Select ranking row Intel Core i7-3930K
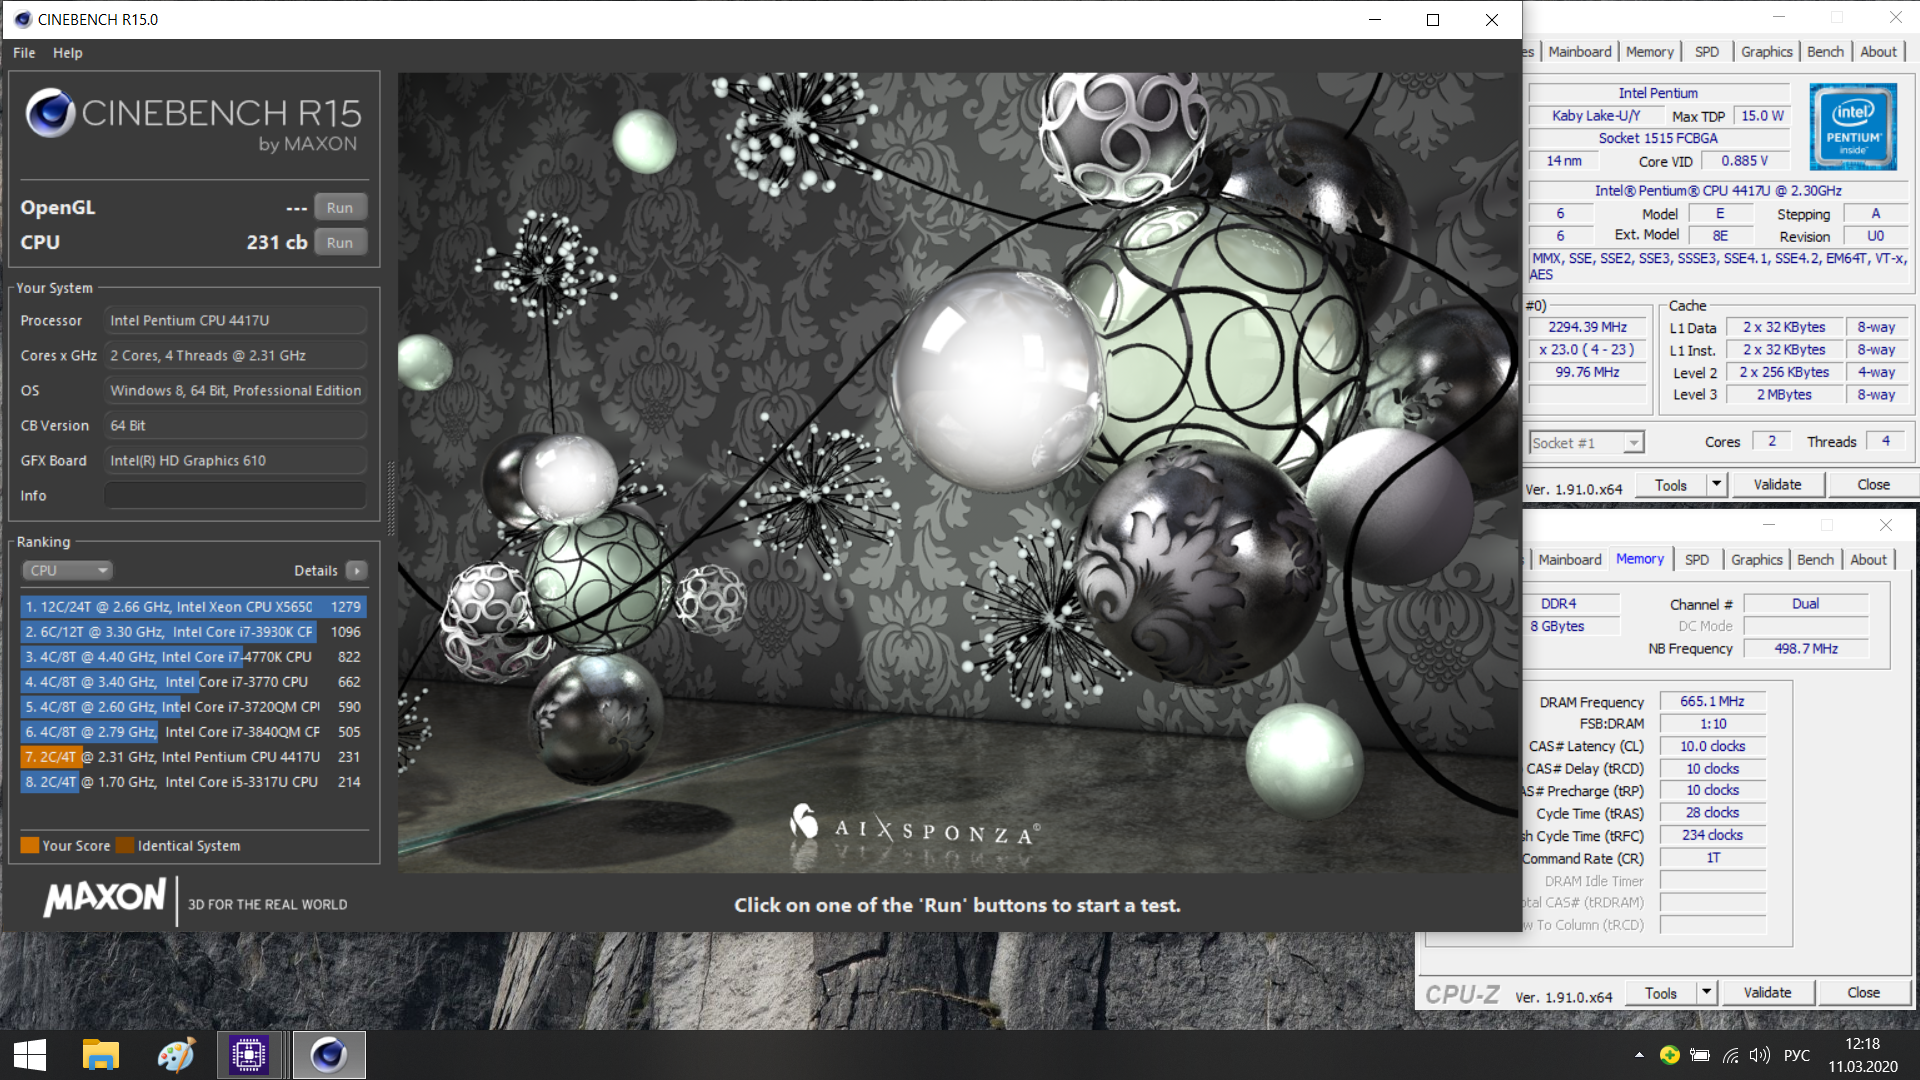 point(193,632)
